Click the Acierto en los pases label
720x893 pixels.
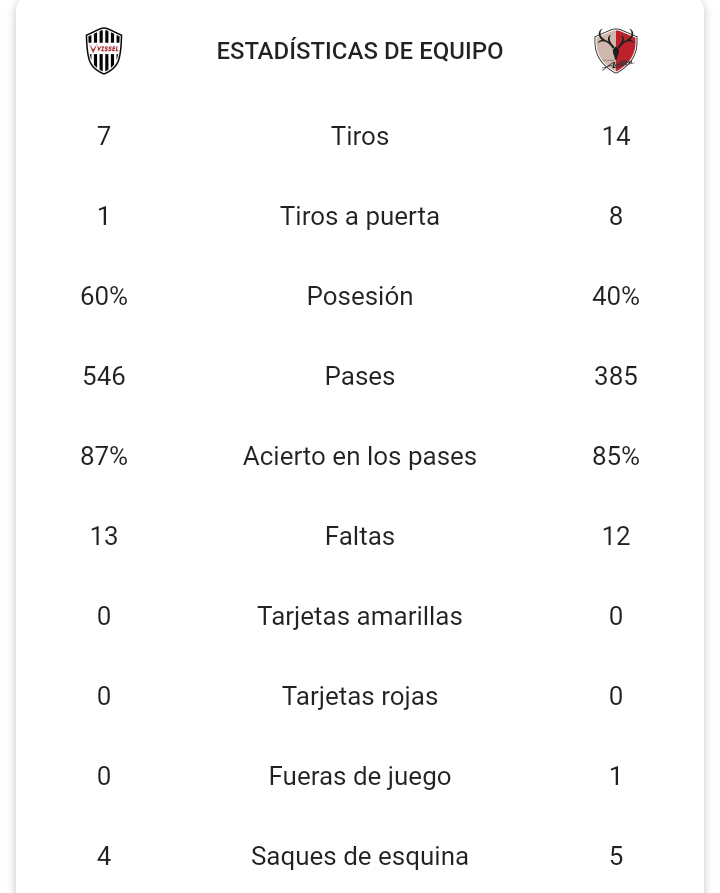coord(360,456)
